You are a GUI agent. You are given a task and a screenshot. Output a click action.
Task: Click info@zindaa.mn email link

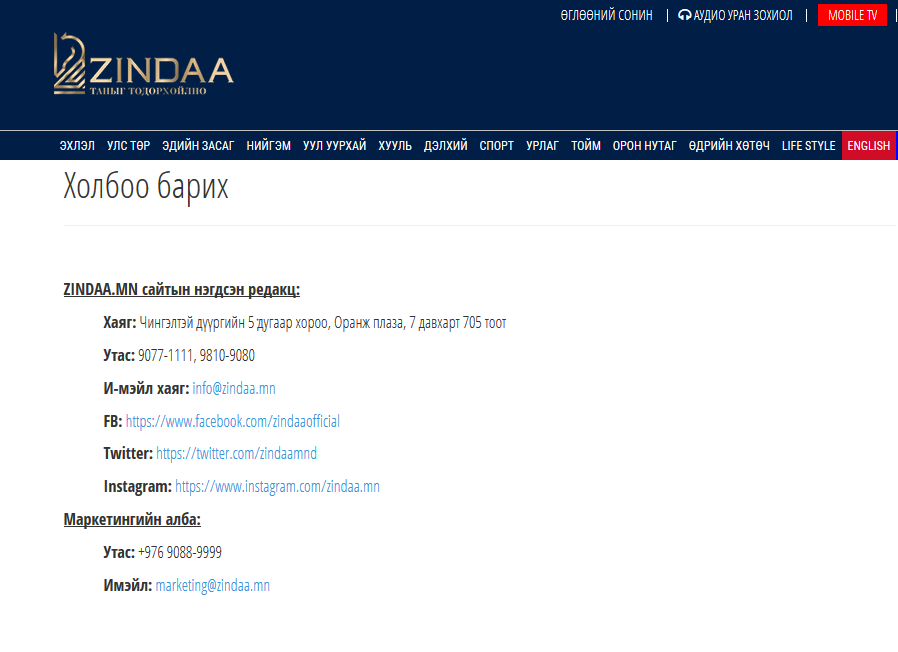[x=234, y=388]
